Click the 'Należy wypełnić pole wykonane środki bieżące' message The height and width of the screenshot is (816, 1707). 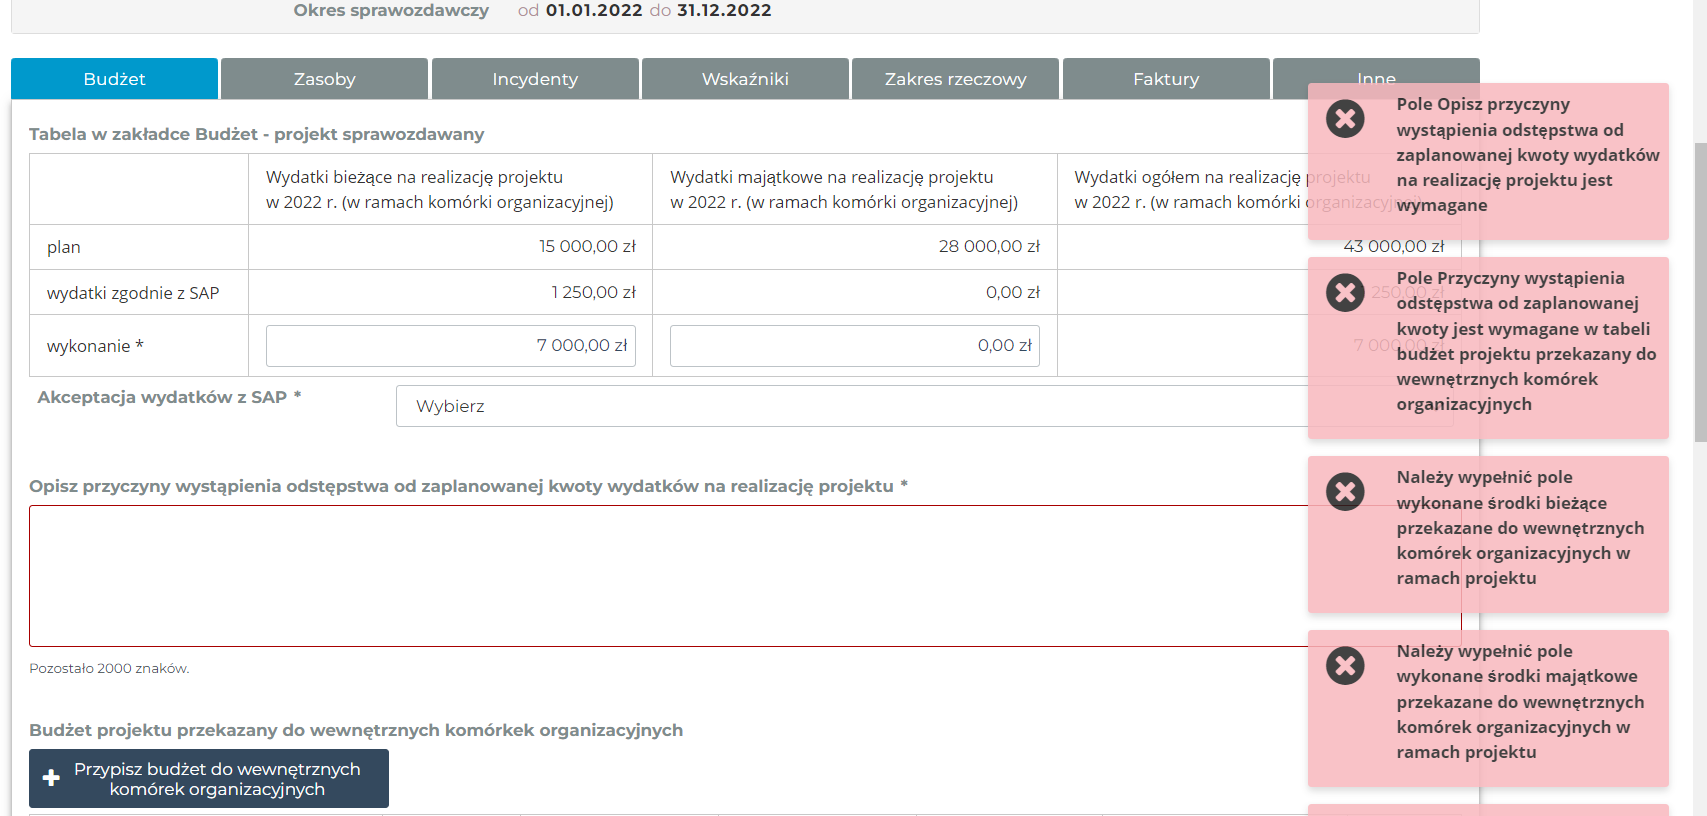[1519, 528]
